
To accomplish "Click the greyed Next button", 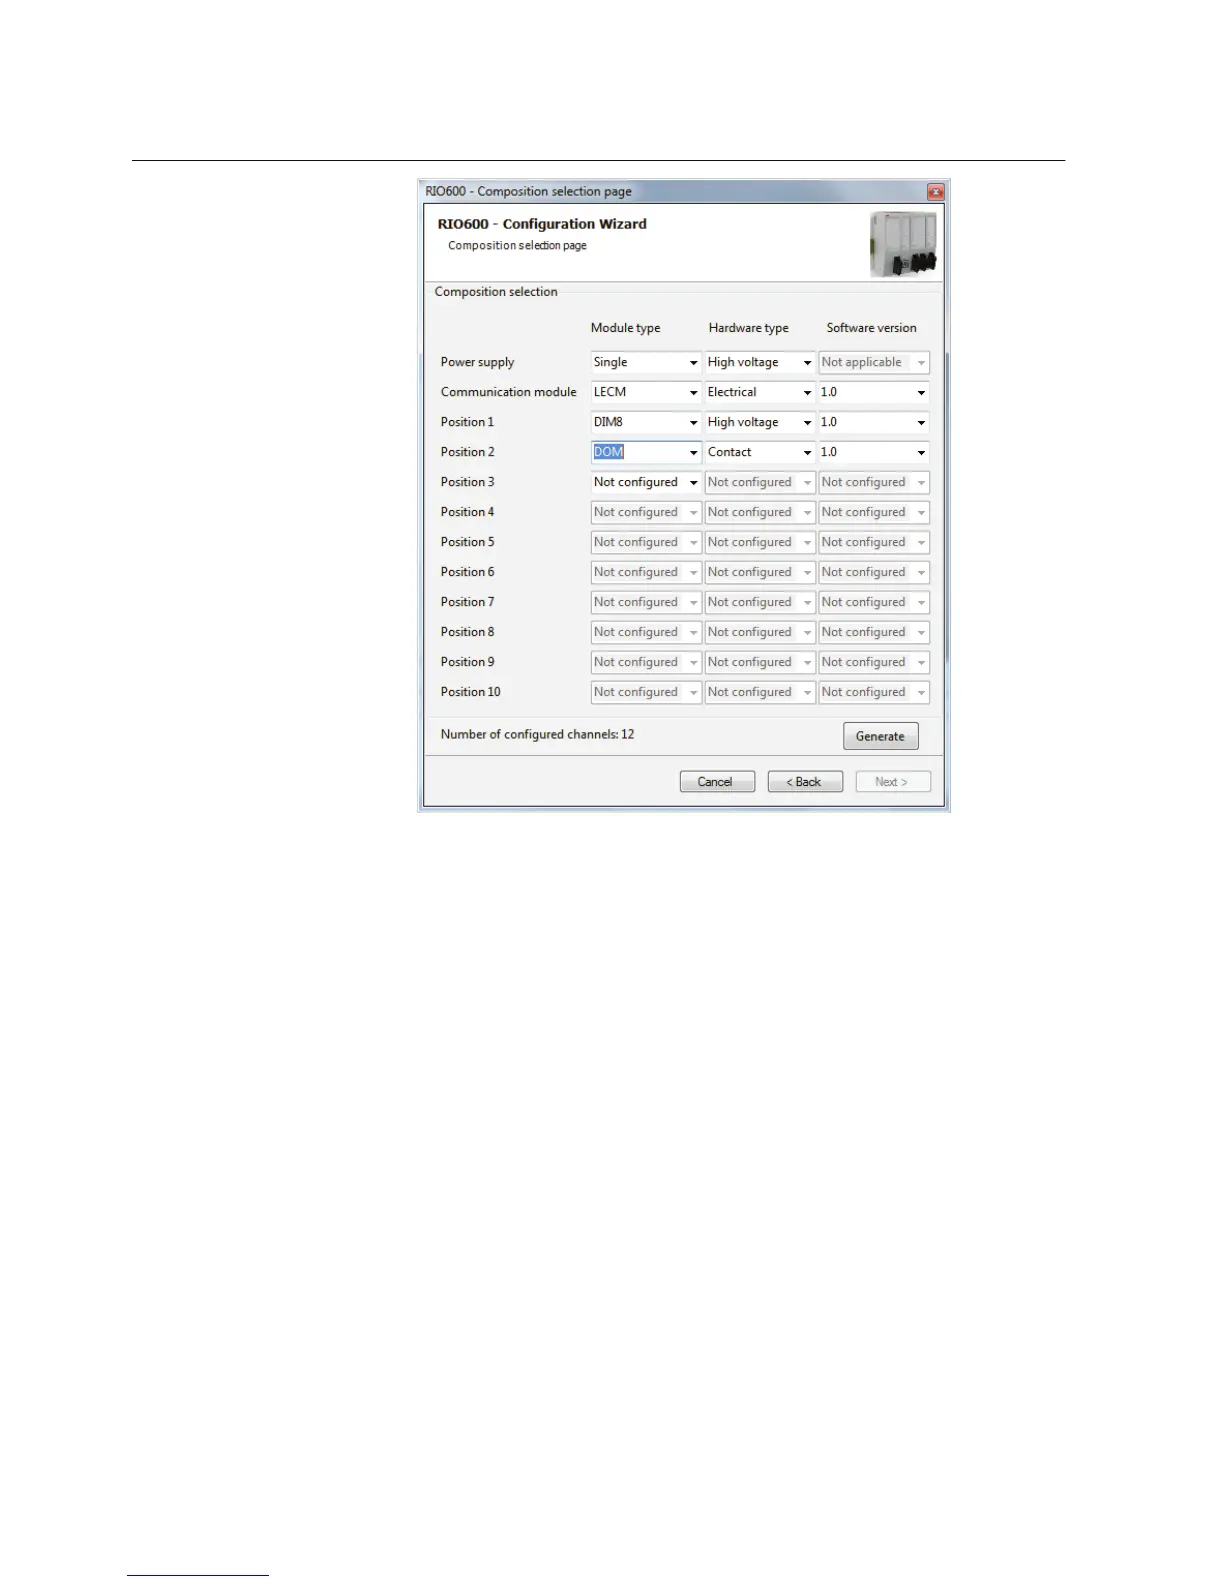I will [x=893, y=782].
